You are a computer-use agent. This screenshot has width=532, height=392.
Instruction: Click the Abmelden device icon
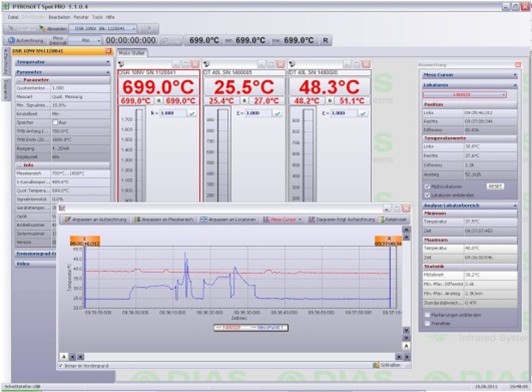point(42,29)
